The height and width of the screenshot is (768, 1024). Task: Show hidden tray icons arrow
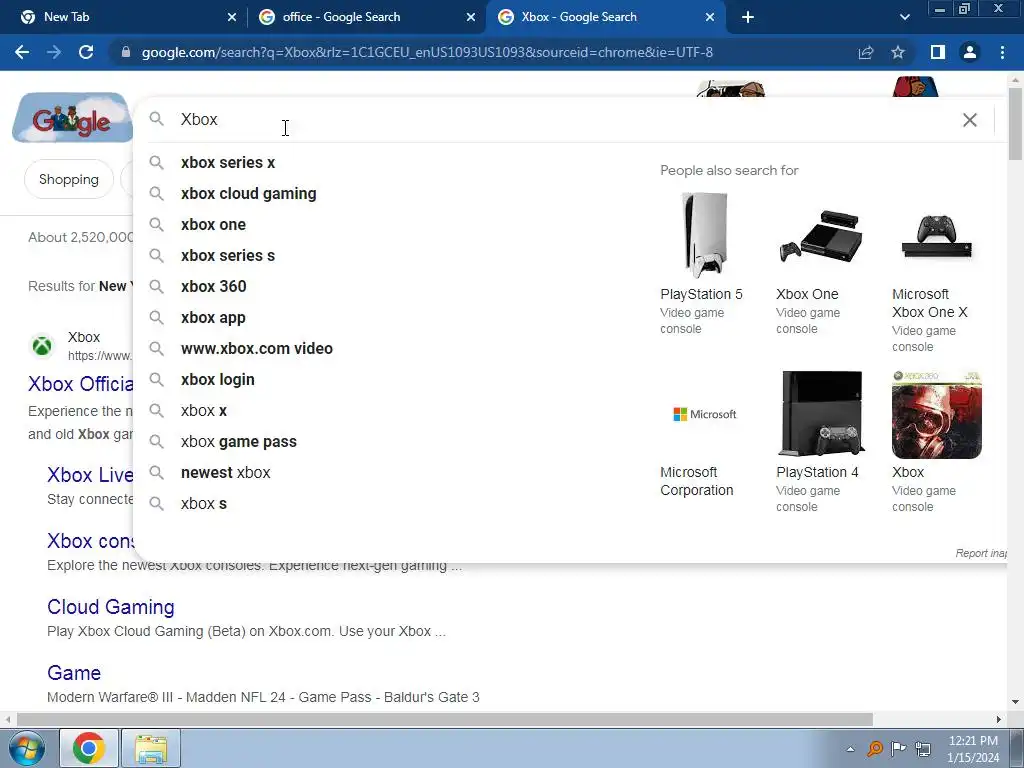(850, 749)
